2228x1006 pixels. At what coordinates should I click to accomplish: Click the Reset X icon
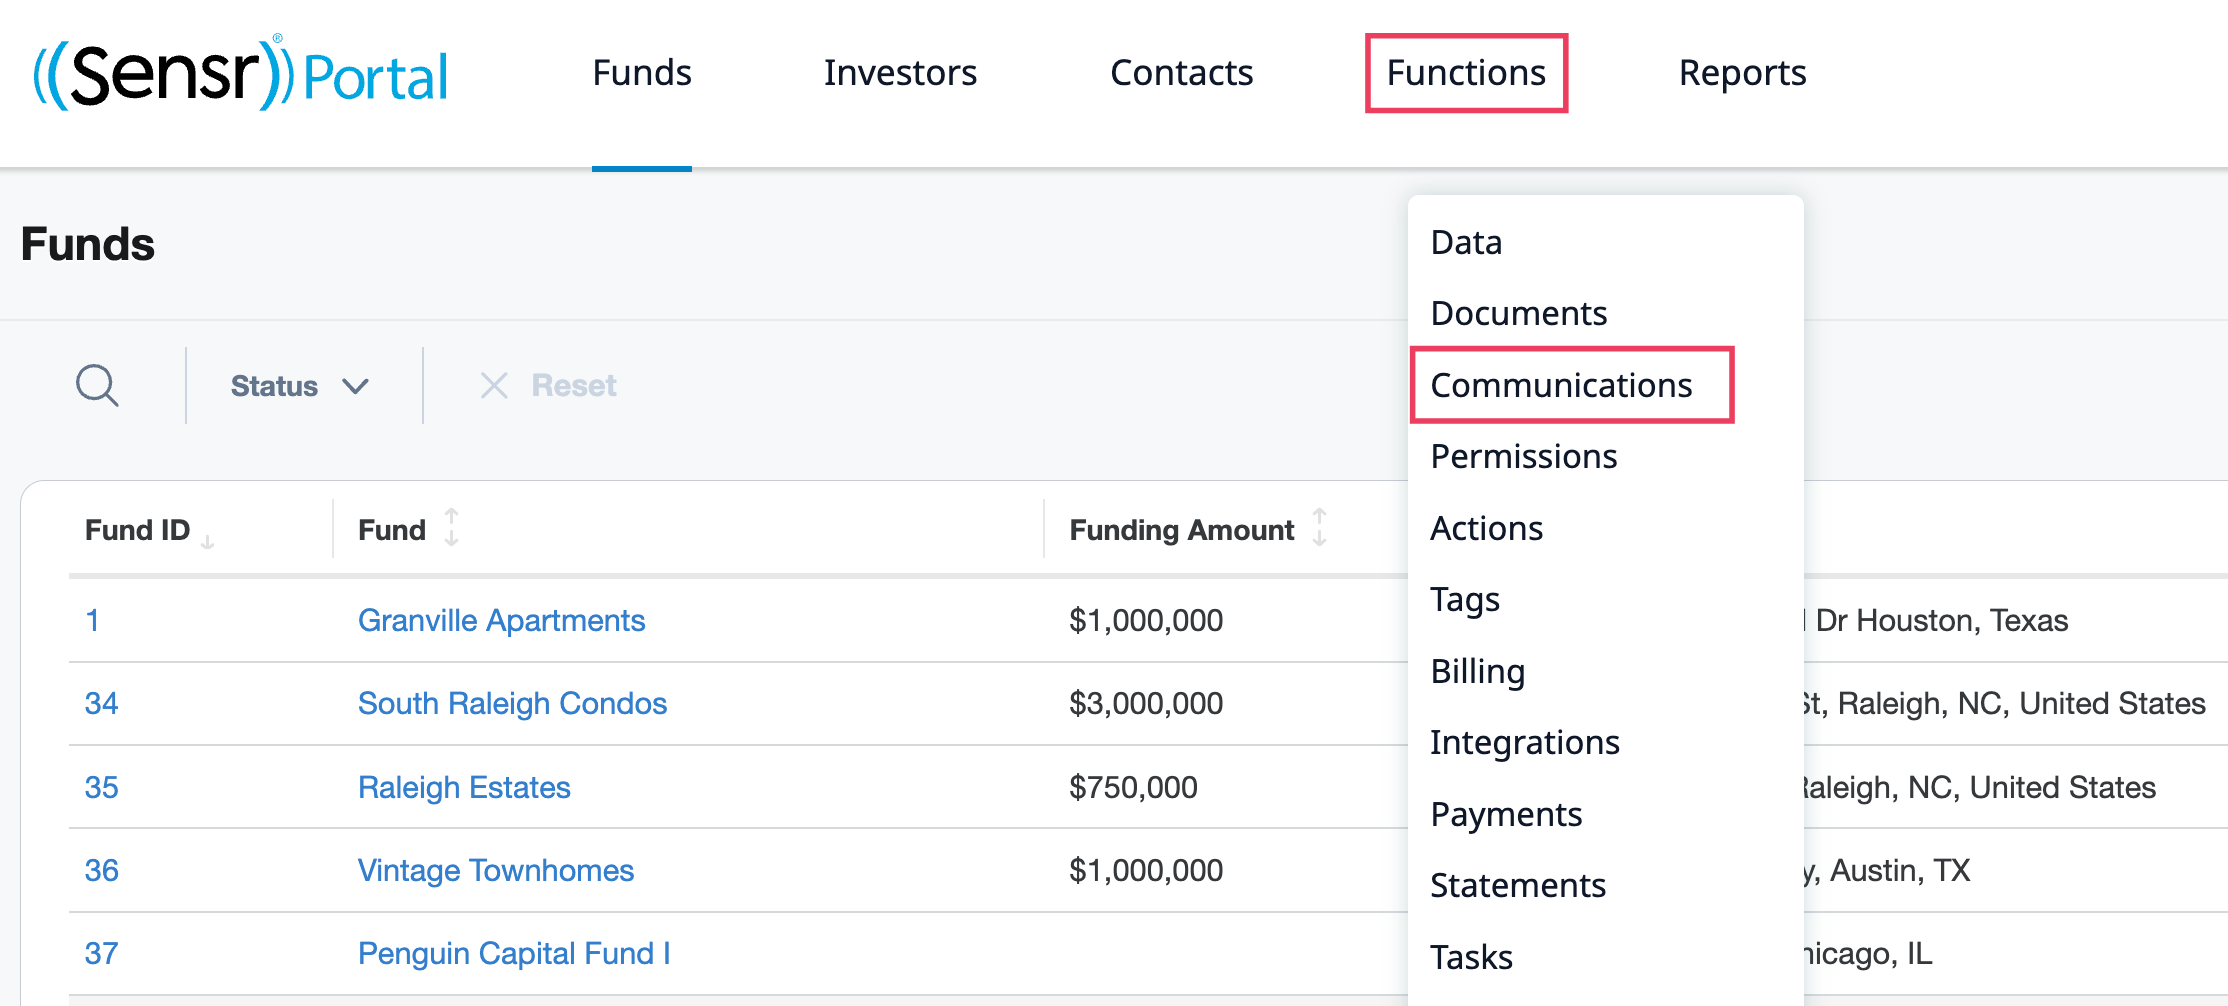(x=494, y=385)
